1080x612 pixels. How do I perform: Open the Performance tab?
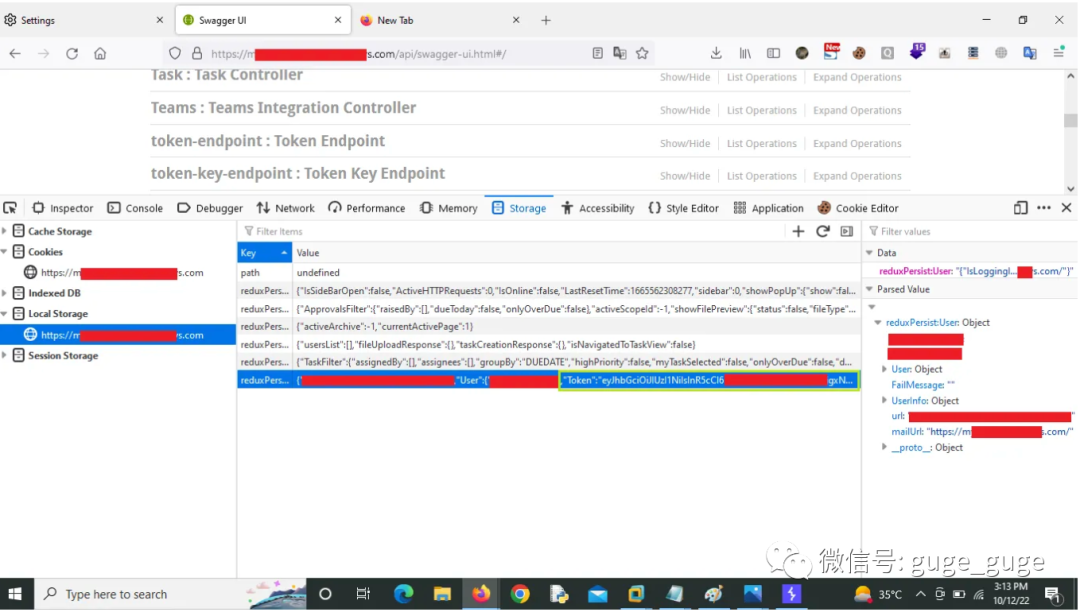[366, 208]
